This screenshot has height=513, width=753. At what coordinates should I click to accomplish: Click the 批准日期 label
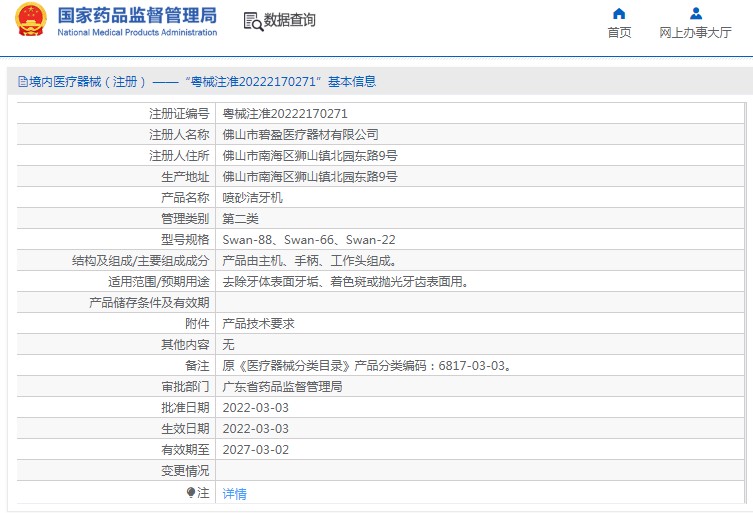185,408
